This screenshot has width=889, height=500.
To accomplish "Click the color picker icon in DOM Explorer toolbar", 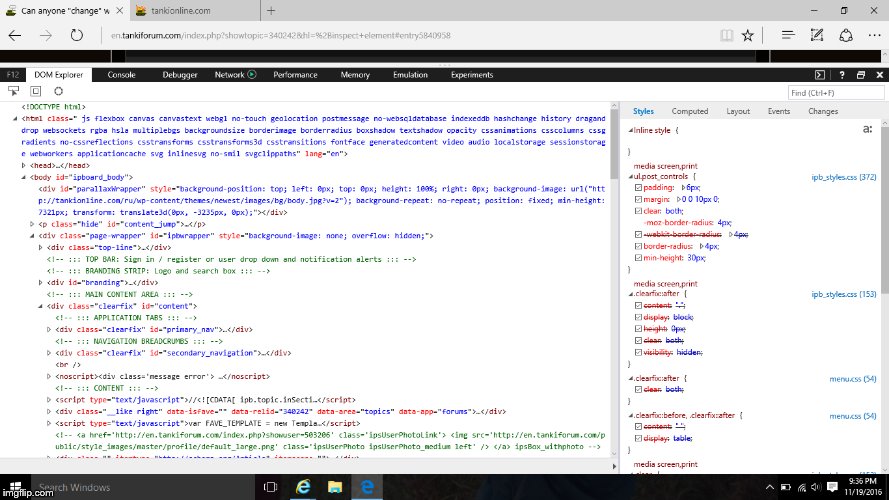I will (58, 92).
